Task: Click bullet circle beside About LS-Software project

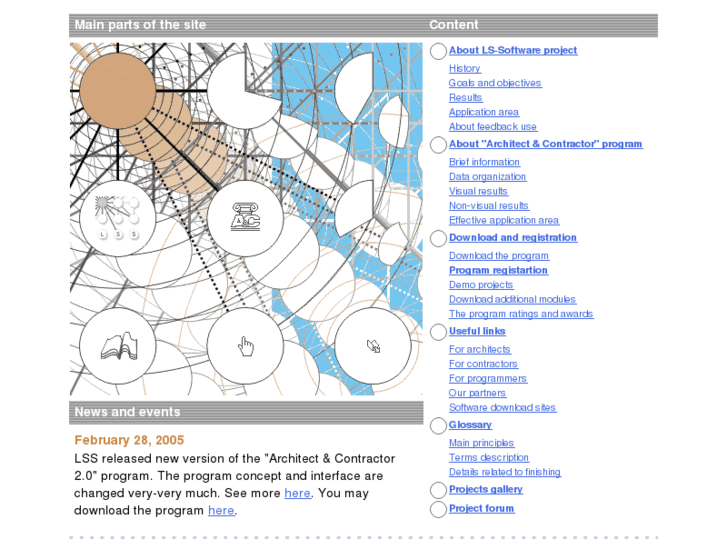Action: pyautogui.click(x=438, y=51)
